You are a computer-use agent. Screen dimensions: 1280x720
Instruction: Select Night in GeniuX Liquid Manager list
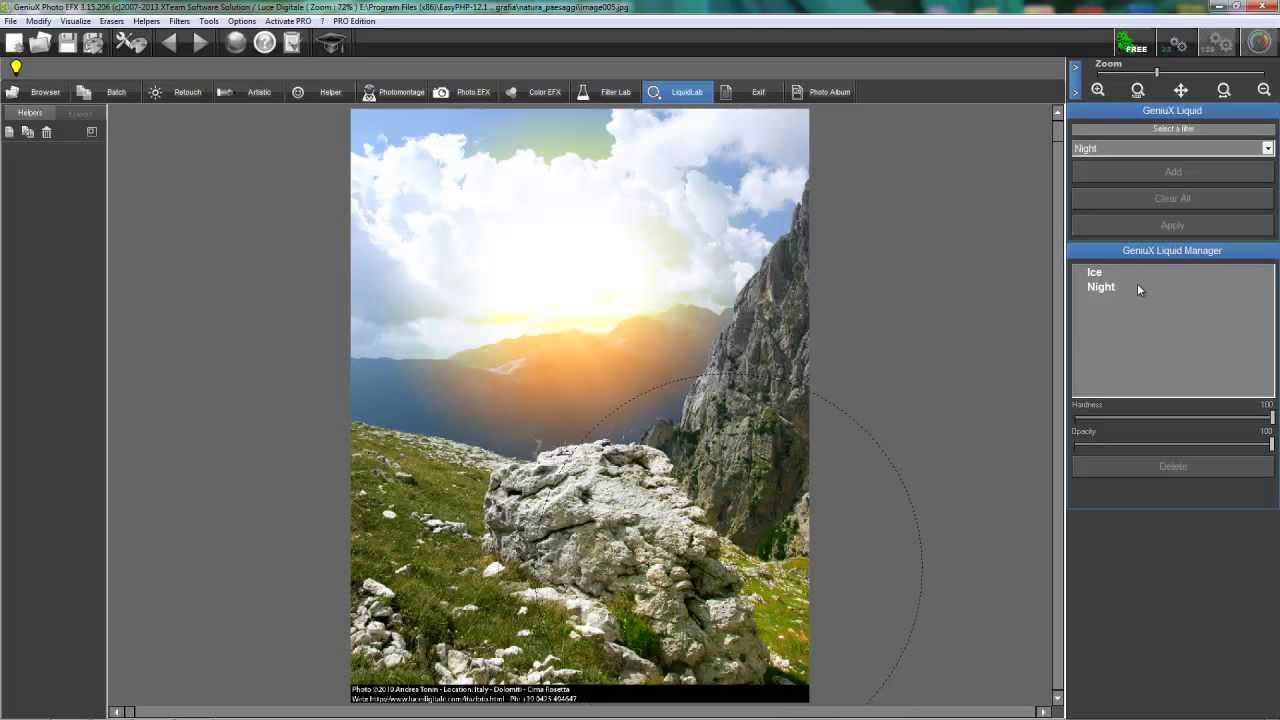[1101, 287]
